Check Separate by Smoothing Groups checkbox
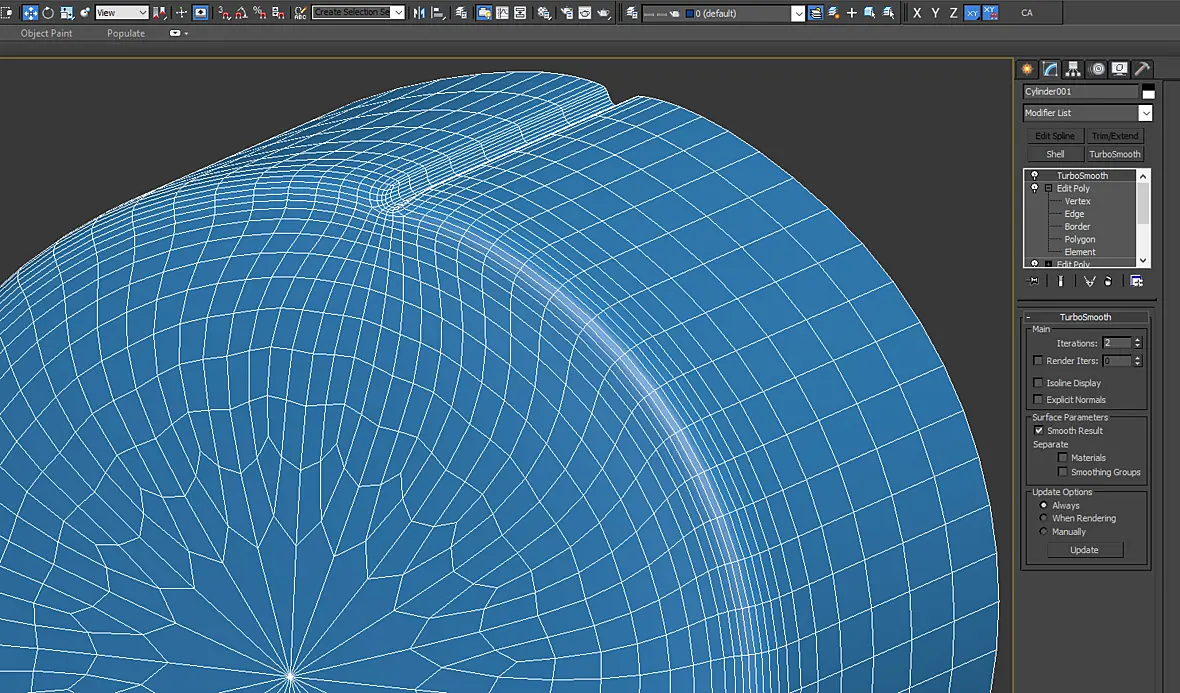Screen dimensions: 1180x693 (1063, 472)
